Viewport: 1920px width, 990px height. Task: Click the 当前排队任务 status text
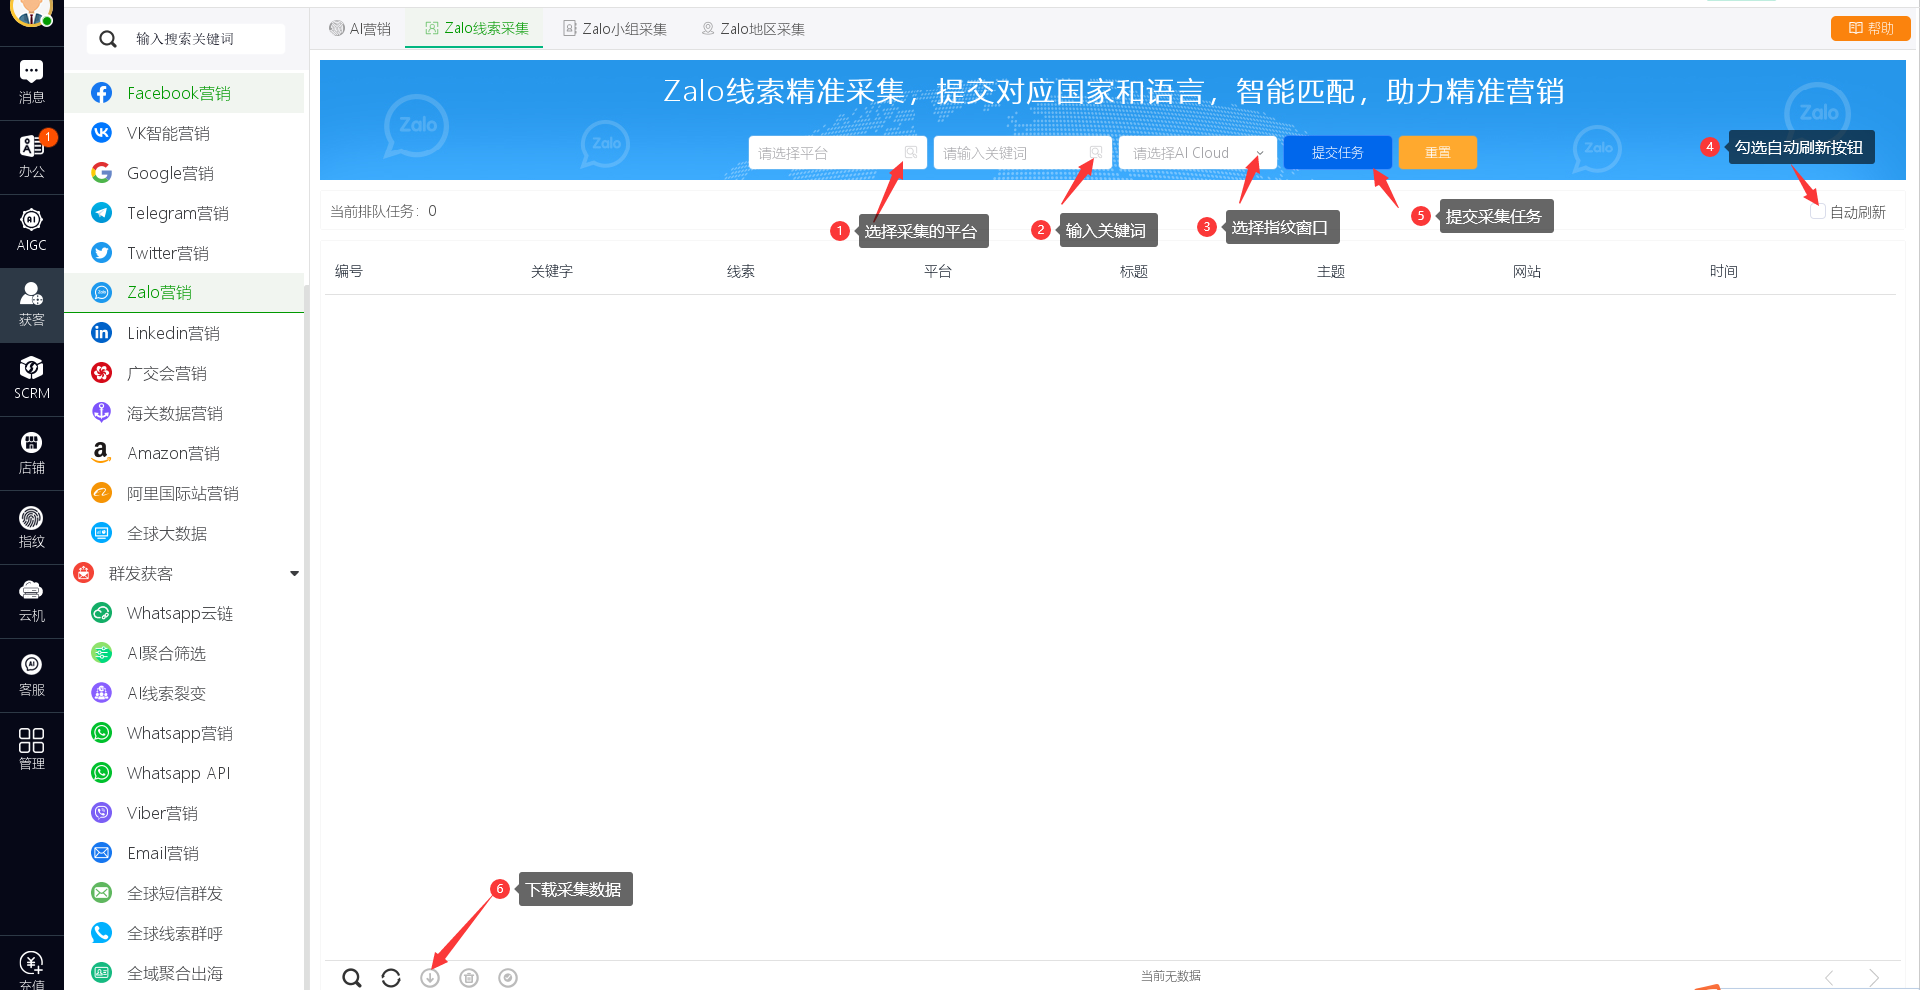(383, 211)
